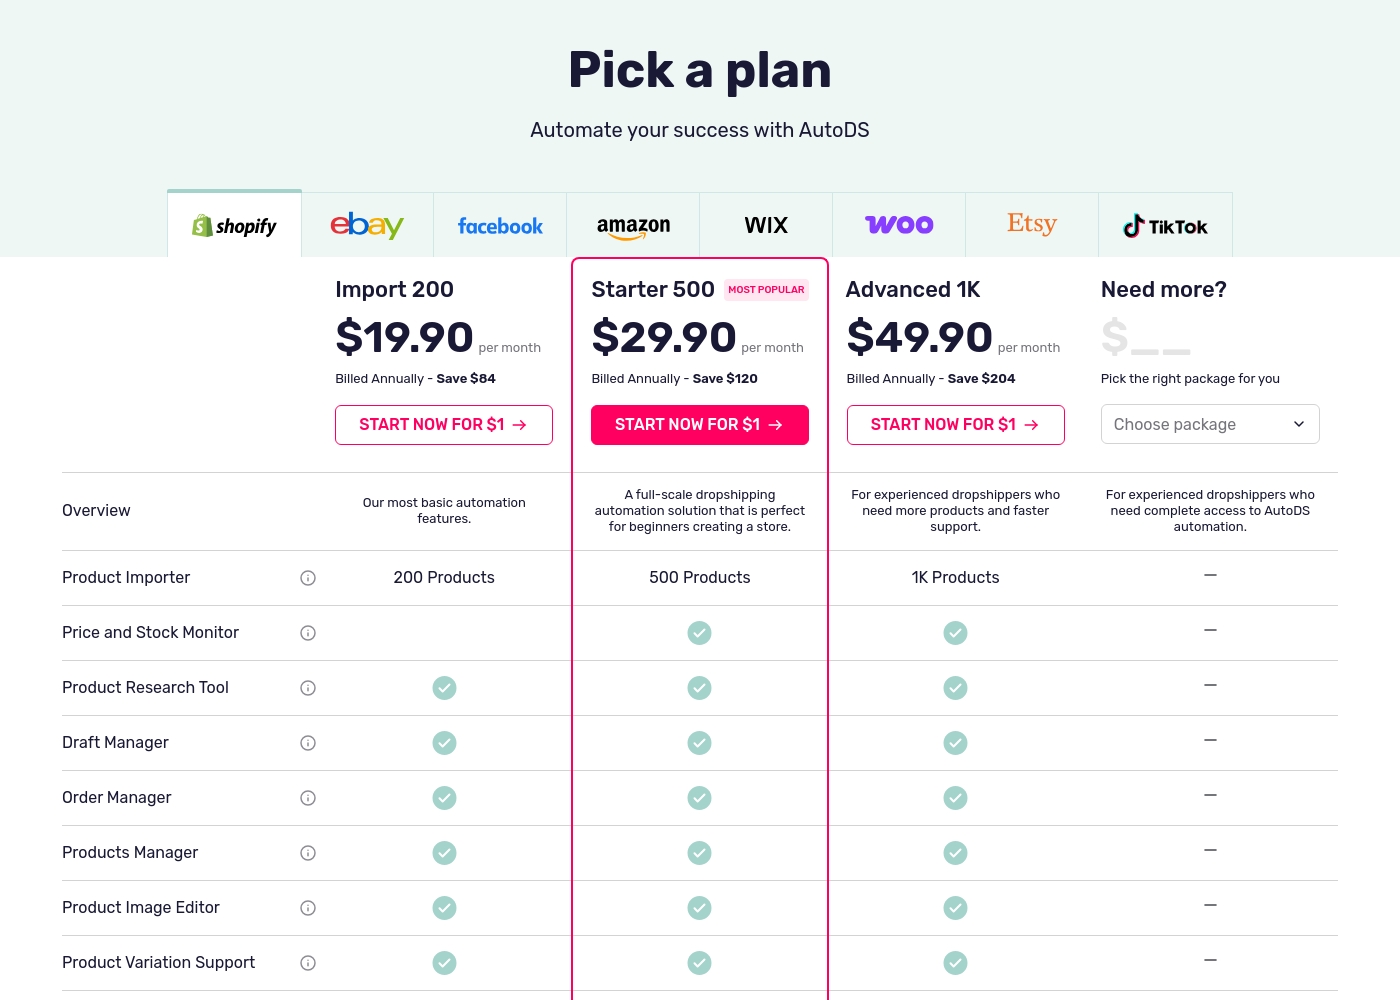Start Advanced 1K plan for $1
The height and width of the screenshot is (1000, 1400).
(956, 425)
